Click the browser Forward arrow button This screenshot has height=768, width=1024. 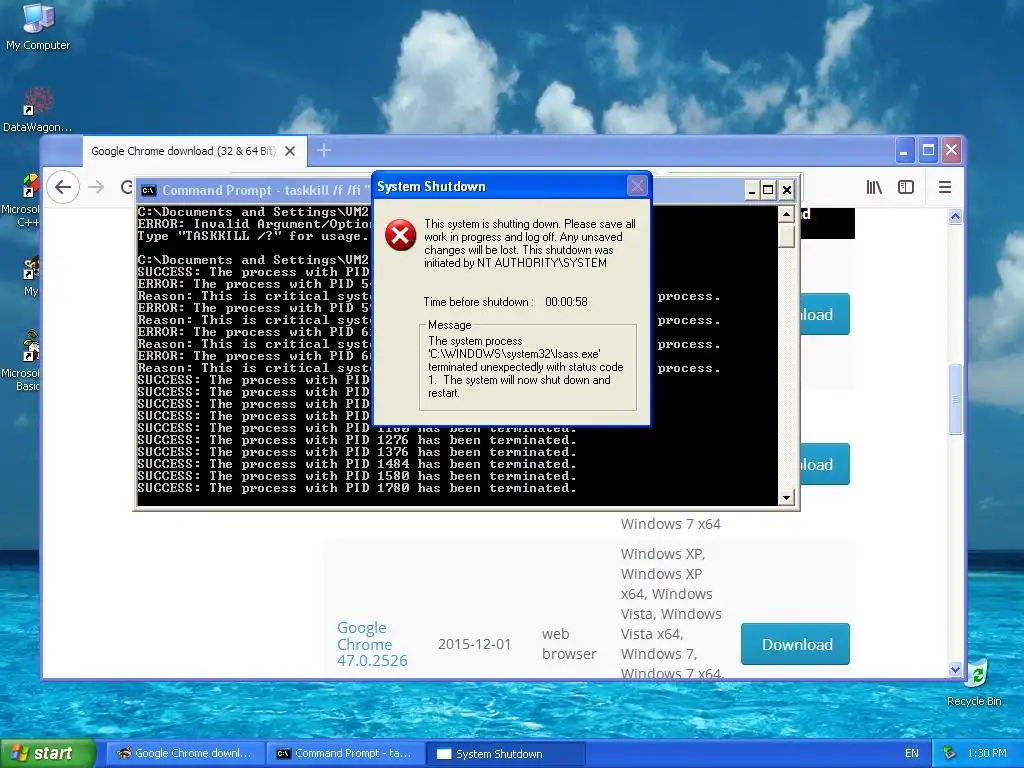tap(96, 187)
